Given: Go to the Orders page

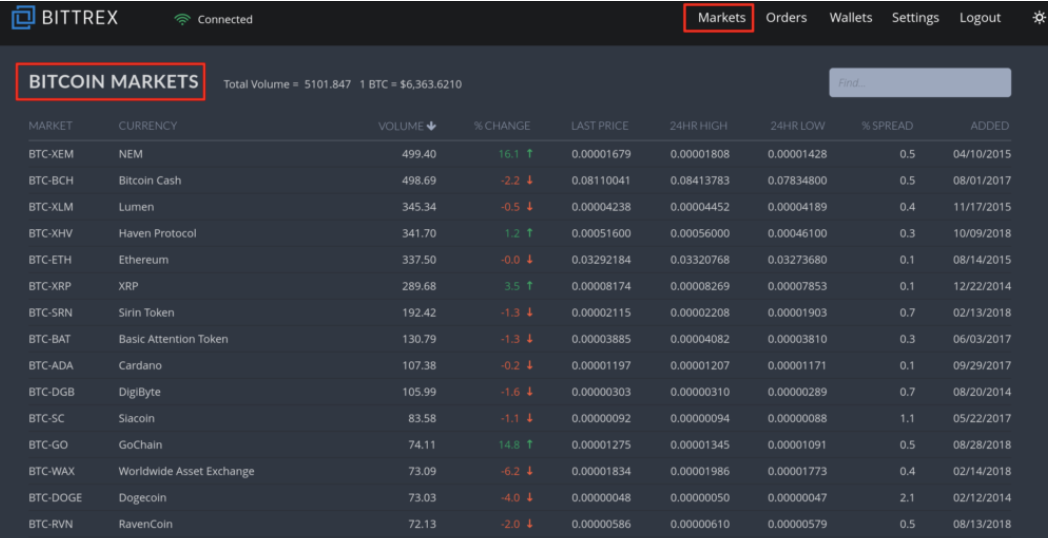Looking at the screenshot, I should [x=786, y=18].
